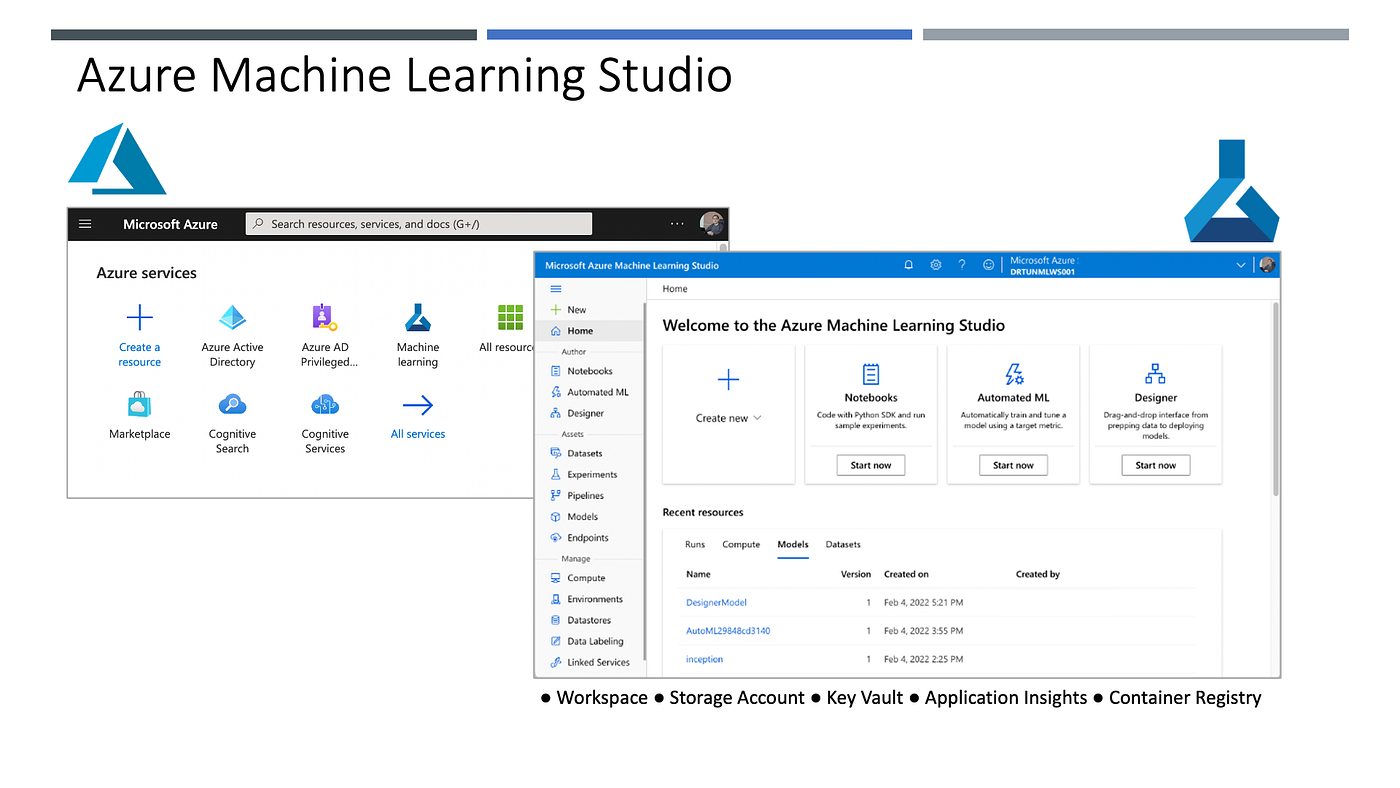Open the Azure portal ellipsis menu

(x=677, y=224)
